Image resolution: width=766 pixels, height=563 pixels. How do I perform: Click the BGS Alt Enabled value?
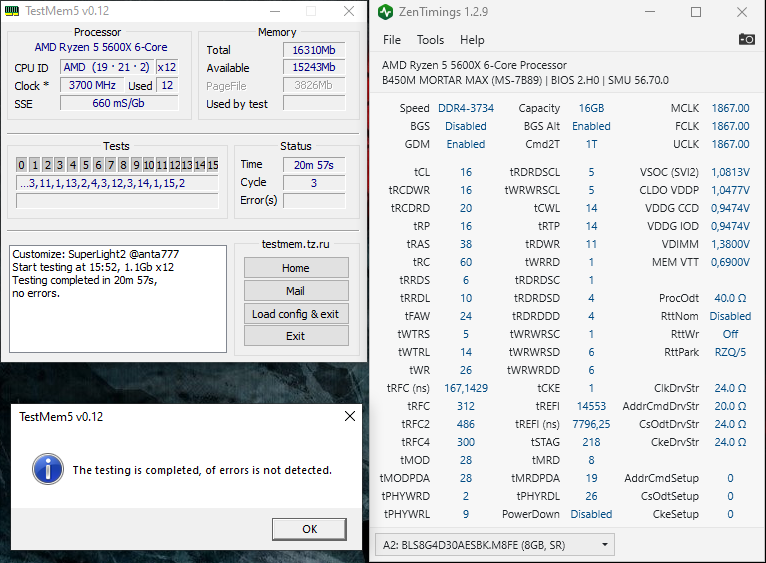[x=591, y=126]
